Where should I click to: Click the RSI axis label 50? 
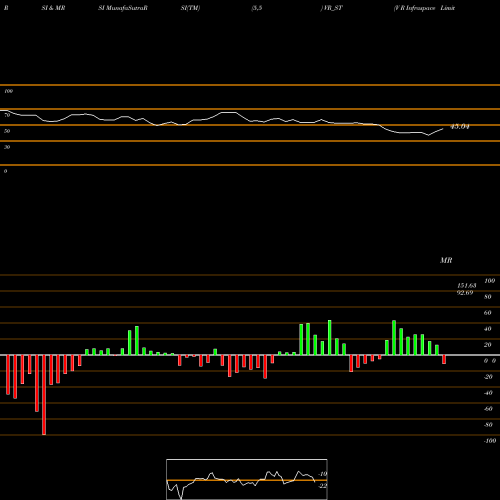click(x=7, y=131)
